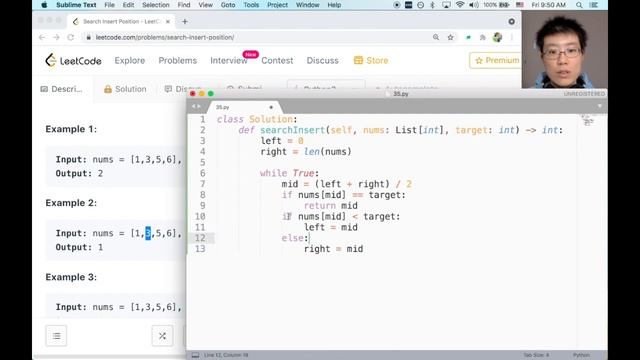
Task: Click the unsaved dot on 35.py tab
Action: 271,107
